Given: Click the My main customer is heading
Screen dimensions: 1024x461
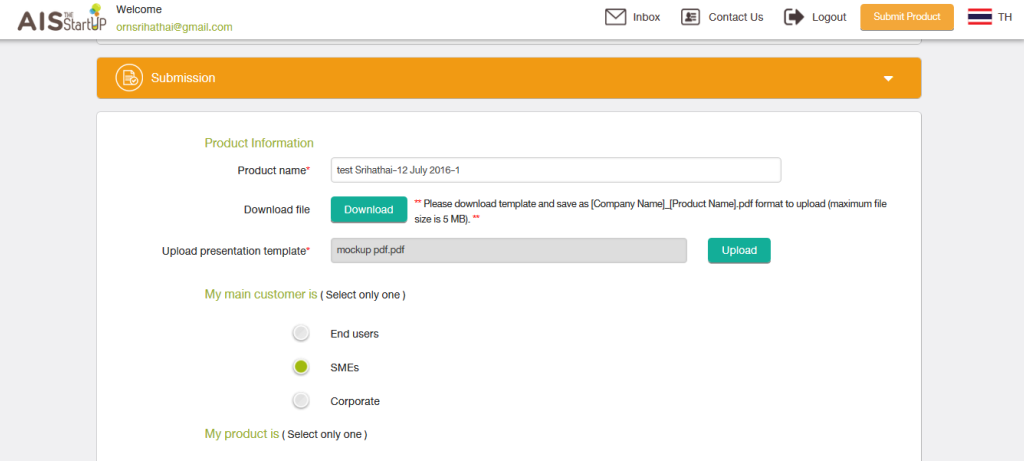Looking at the screenshot, I should point(261,294).
